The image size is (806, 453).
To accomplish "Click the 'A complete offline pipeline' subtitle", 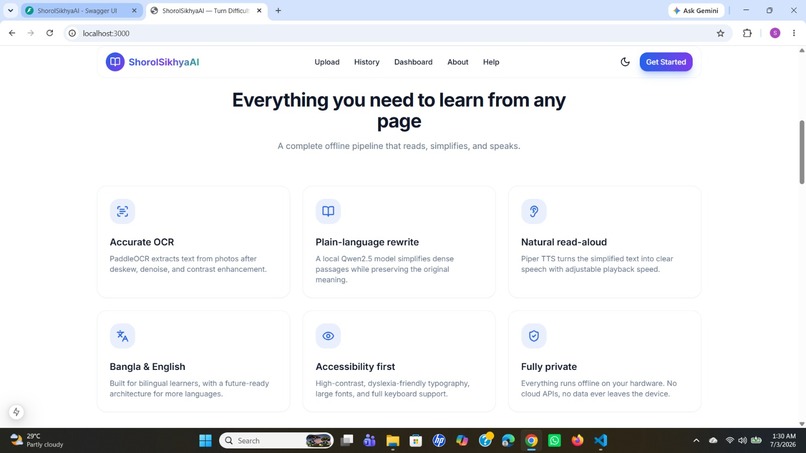I will [x=399, y=146].
